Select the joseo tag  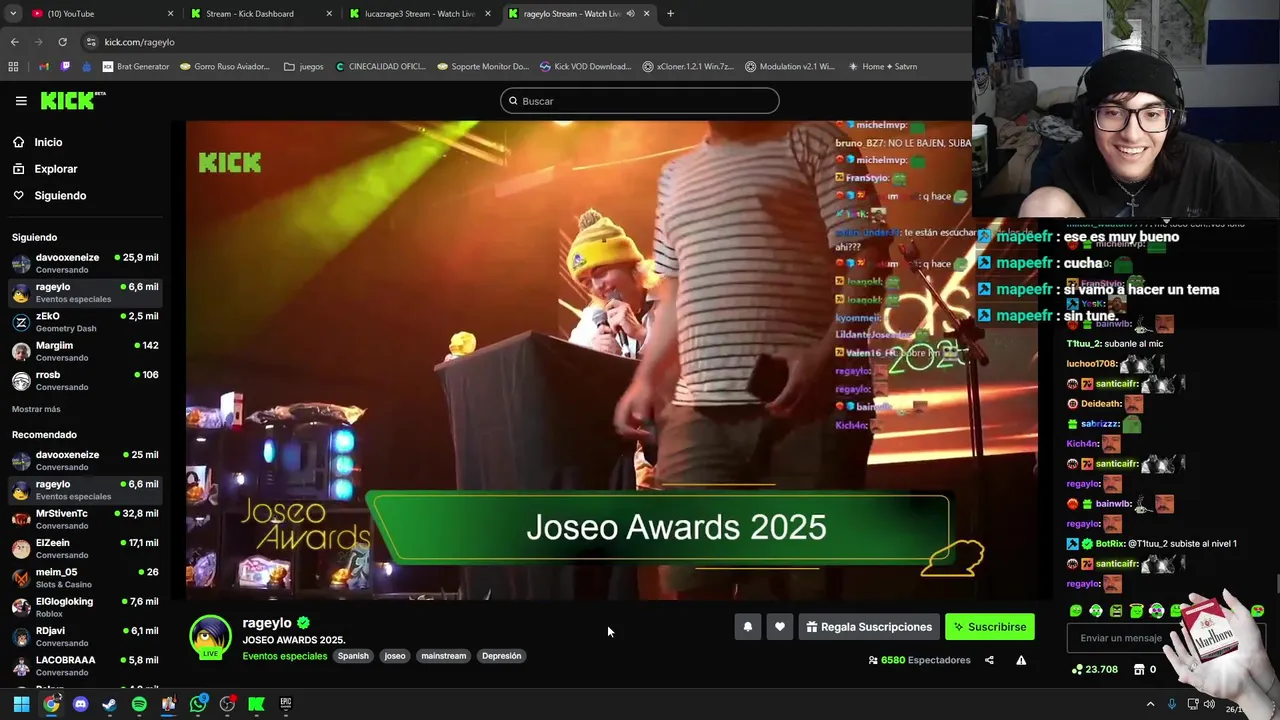tap(395, 656)
